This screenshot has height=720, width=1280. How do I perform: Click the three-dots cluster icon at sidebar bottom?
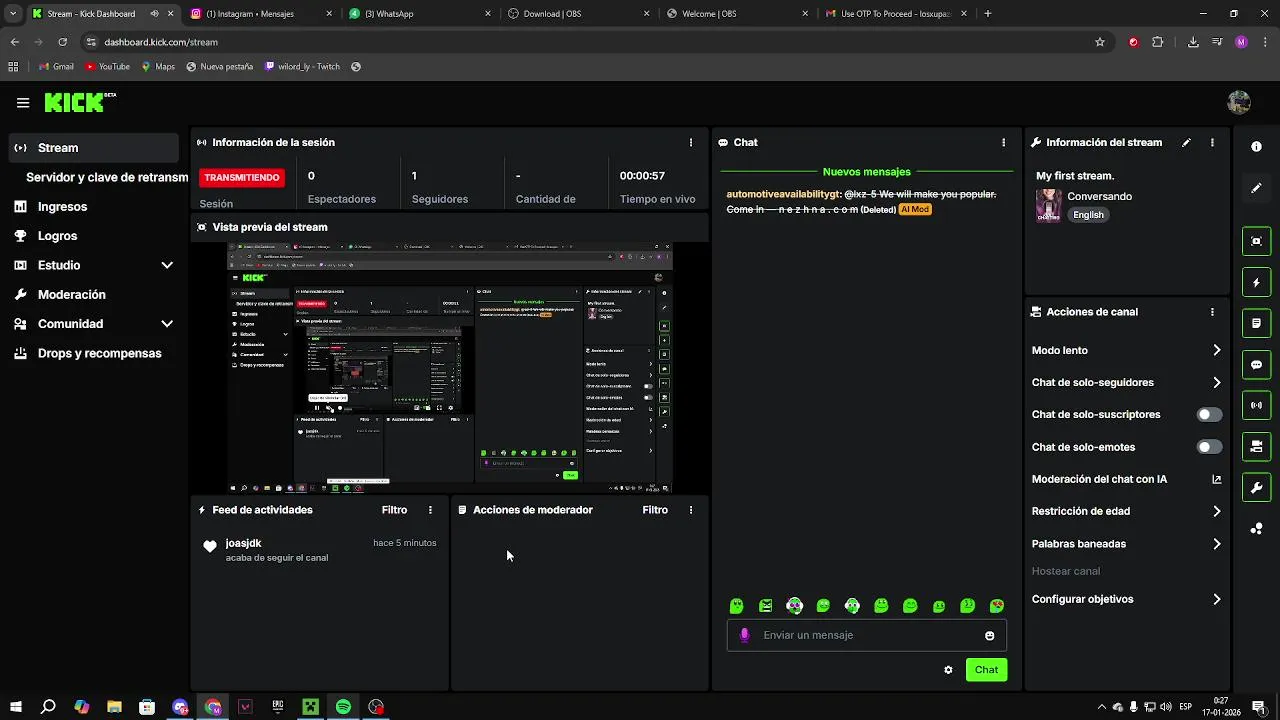(x=1256, y=529)
